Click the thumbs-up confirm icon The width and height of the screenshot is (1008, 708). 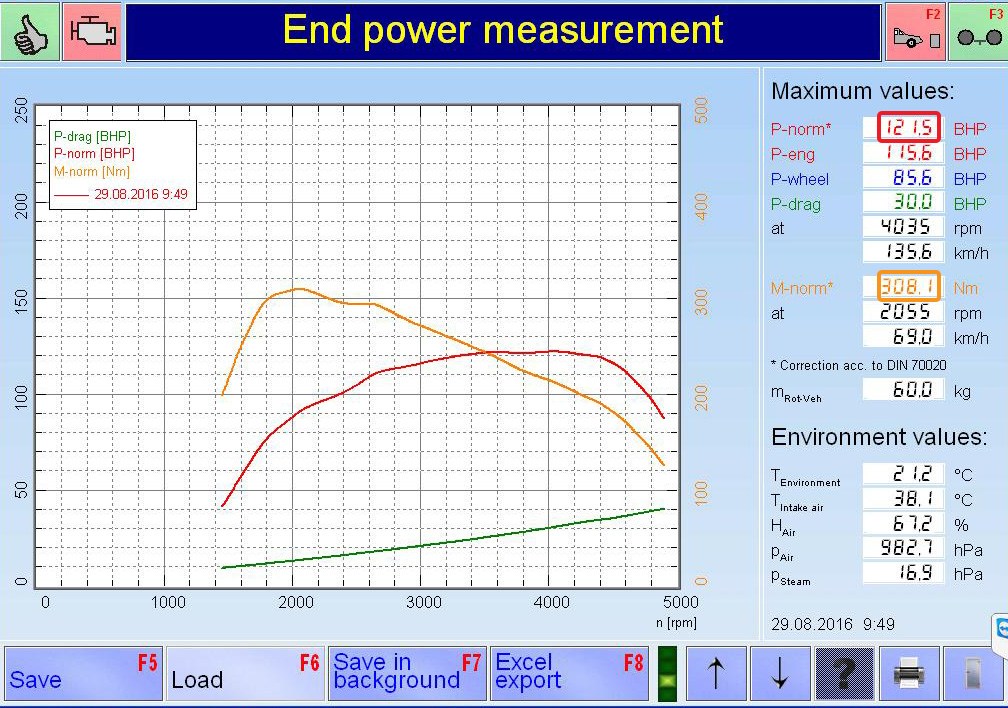tap(30, 32)
